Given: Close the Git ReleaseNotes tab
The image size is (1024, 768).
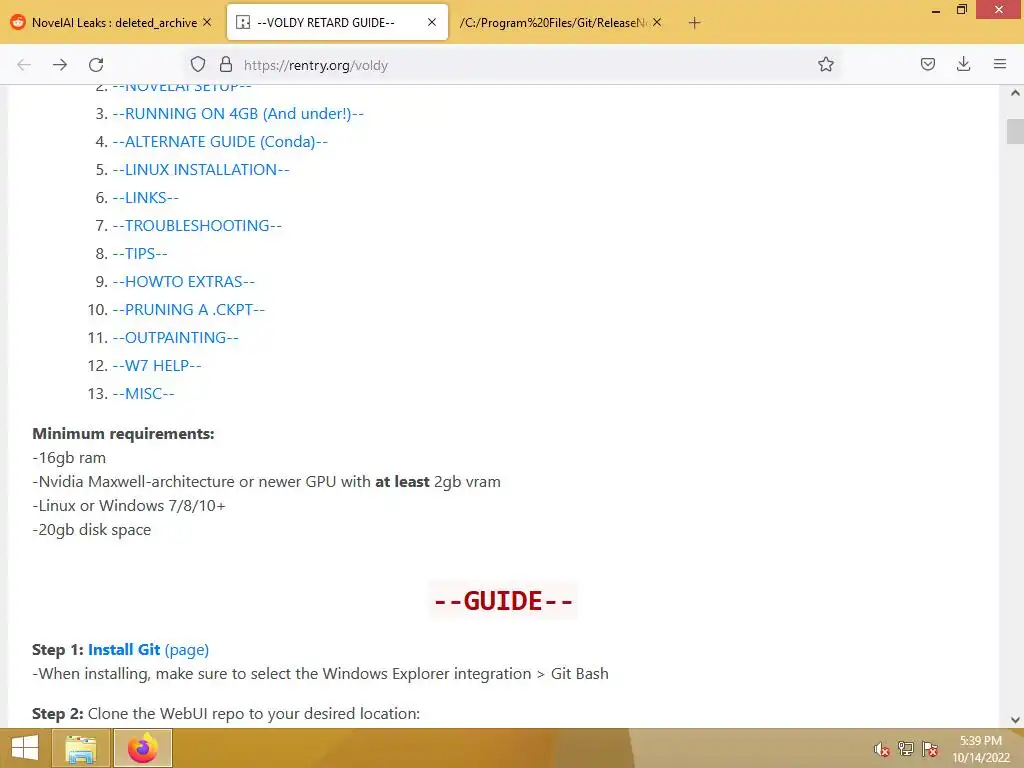Looking at the screenshot, I should click(x=657, y=22).
